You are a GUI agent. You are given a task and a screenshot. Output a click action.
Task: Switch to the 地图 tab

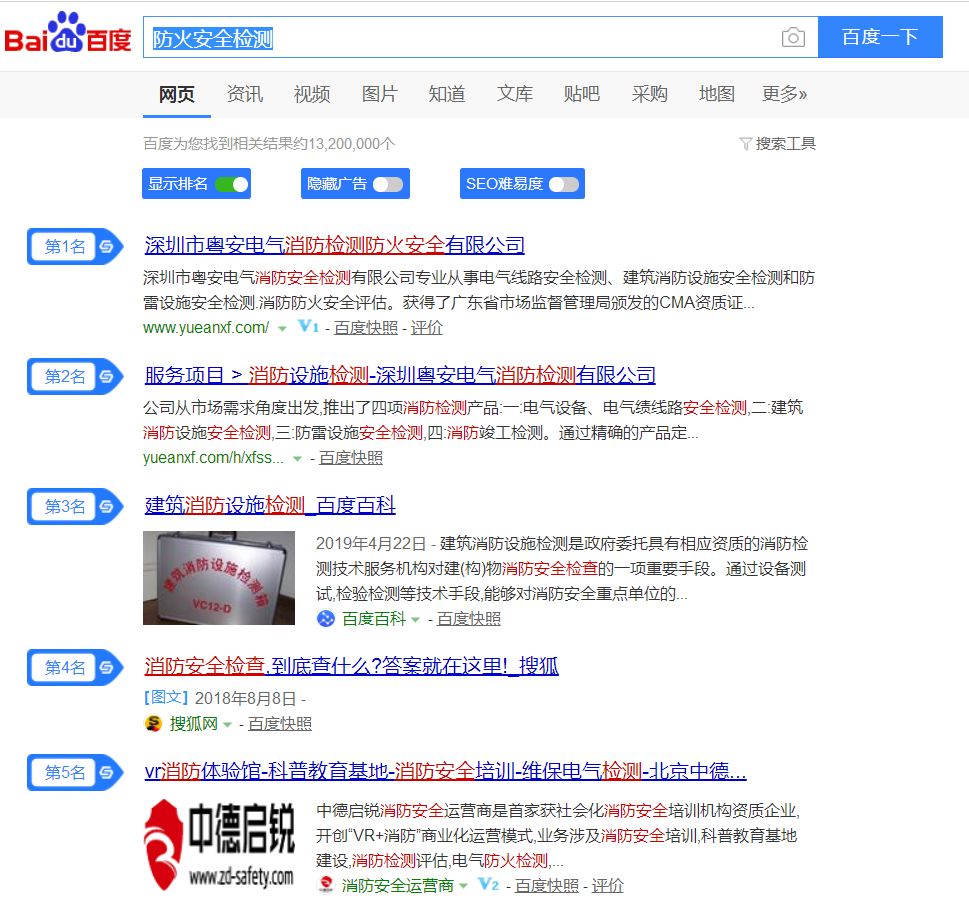click(717, 94)
